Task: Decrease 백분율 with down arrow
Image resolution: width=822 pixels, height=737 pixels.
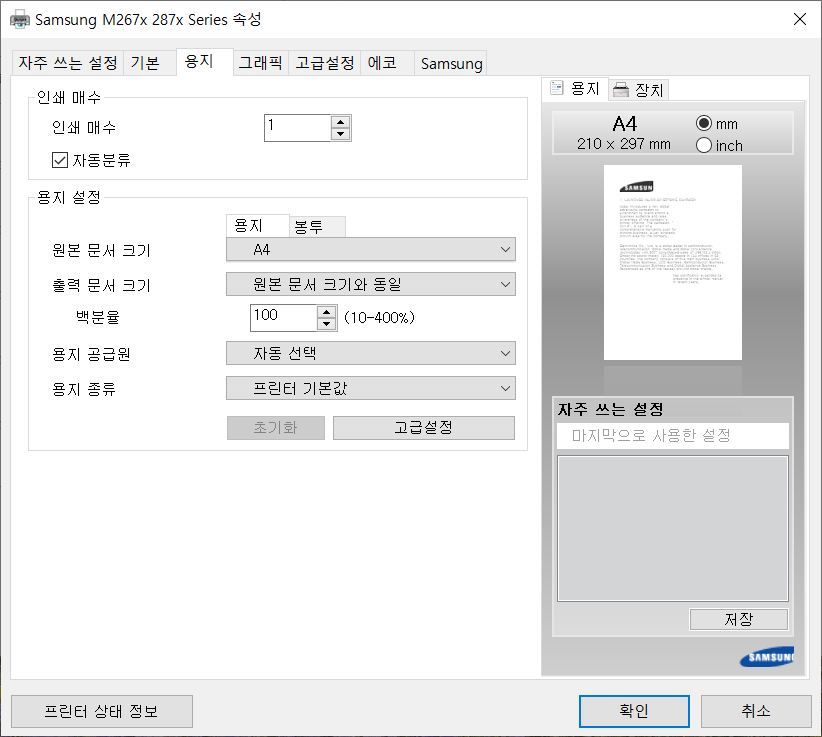Action: pos(327,324)
